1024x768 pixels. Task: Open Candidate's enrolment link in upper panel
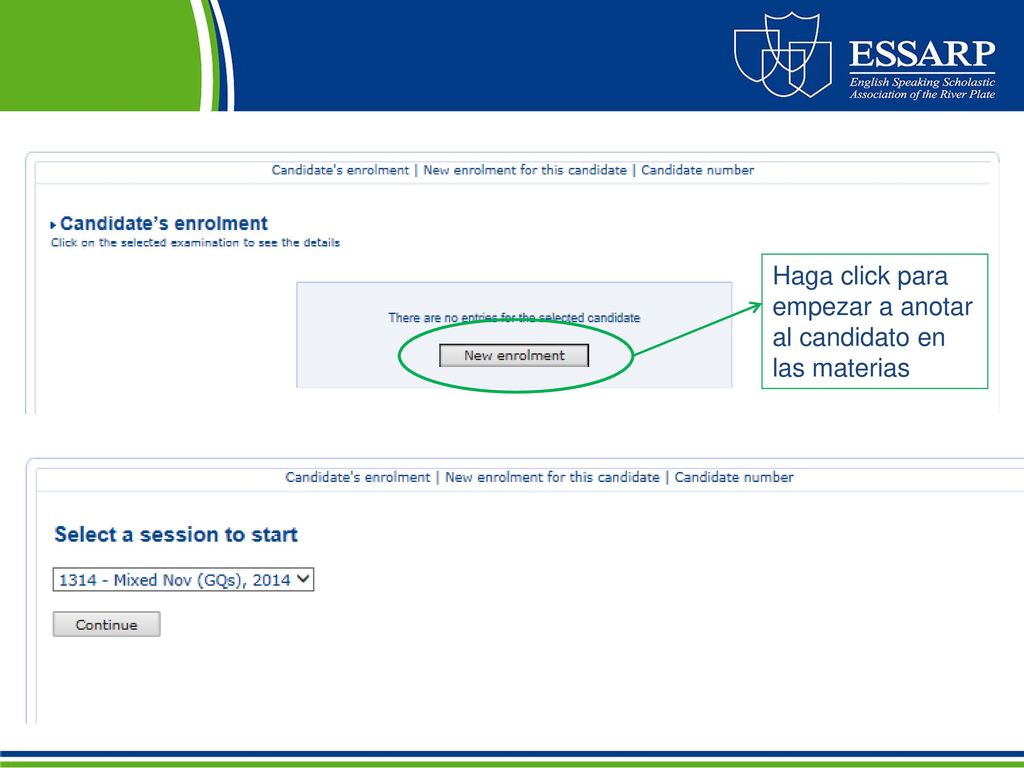tap(340, 170)
